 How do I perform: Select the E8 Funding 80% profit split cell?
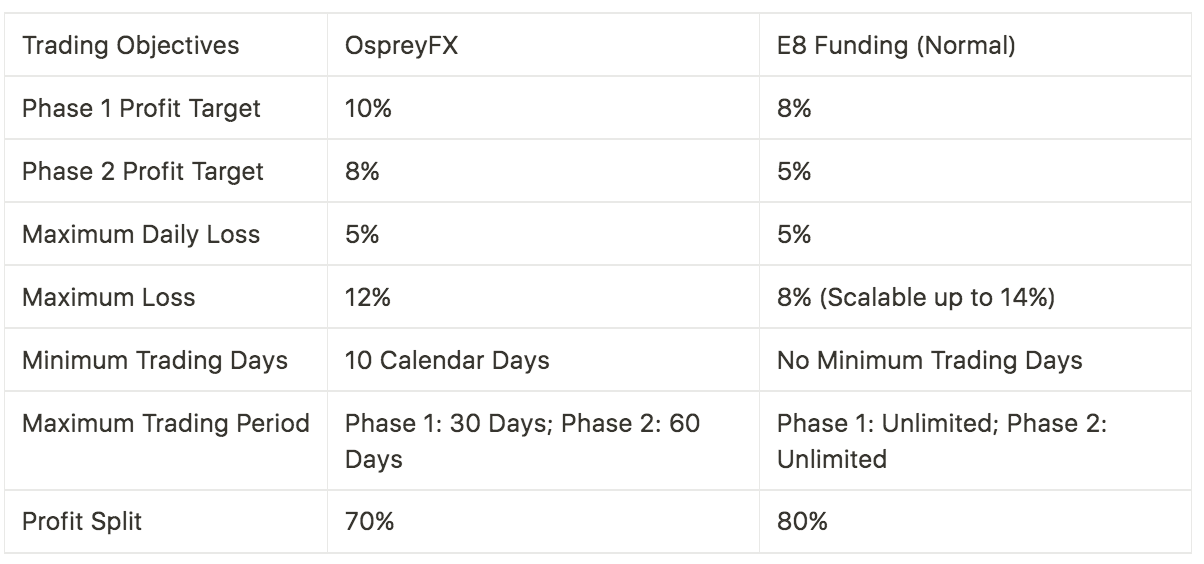975,522
